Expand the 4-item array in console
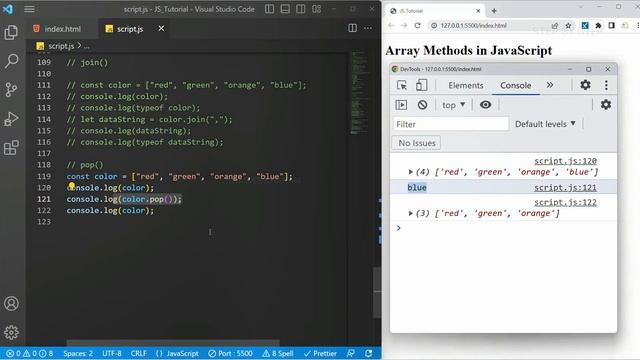The height and width of the screenshot is (360, 640). pos(411,172)
